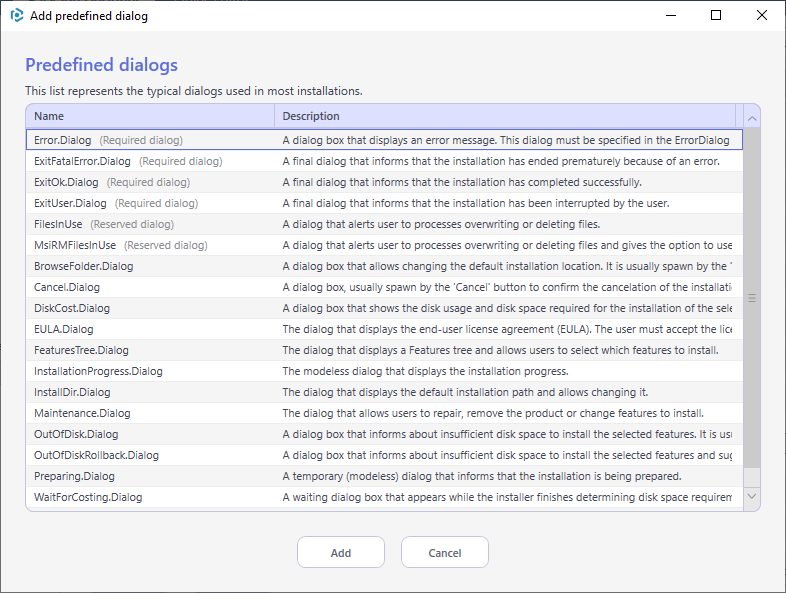Select the Maintenance.Dialog row

click(384, 414)
